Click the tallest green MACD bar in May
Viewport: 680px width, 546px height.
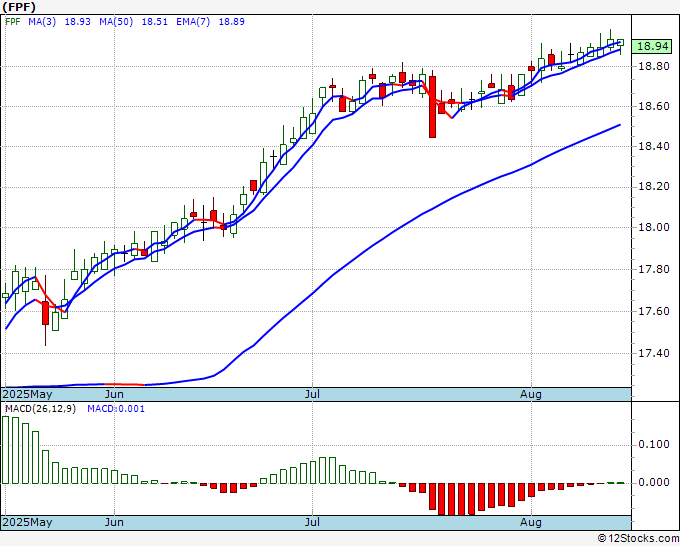[6, 450]
